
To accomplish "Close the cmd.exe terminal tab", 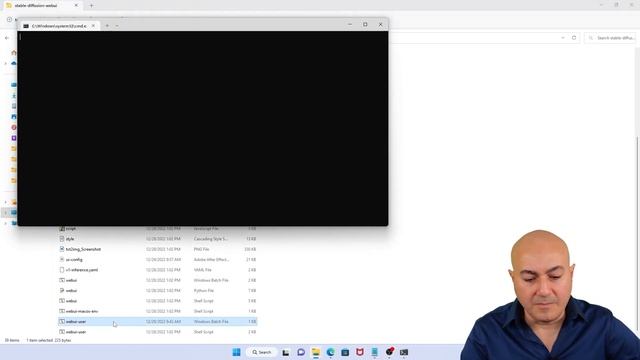I will click(93, 26).
